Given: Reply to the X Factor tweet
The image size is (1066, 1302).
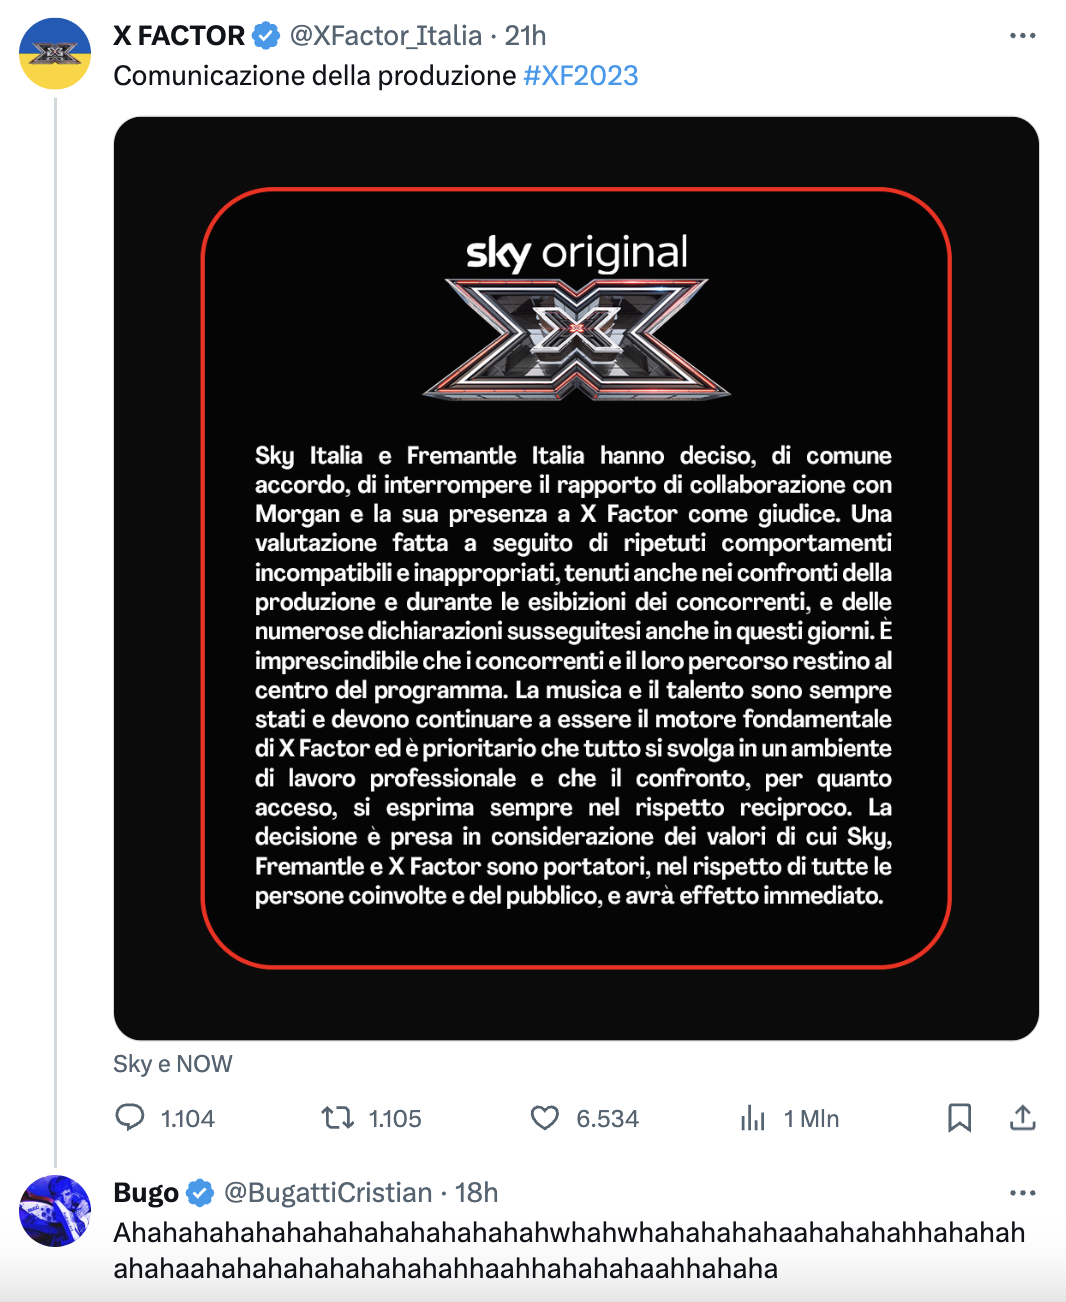Looking at the screenshot, I should click(130, 1117).
